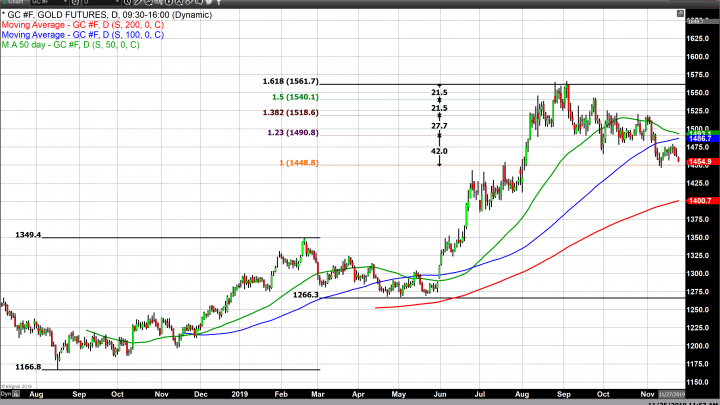Image resolution: width=720 pixels, height=405 pixels.
Task: Click the 1.382 (1518.6) Fibonacci label
Action: tap(291, 114)
